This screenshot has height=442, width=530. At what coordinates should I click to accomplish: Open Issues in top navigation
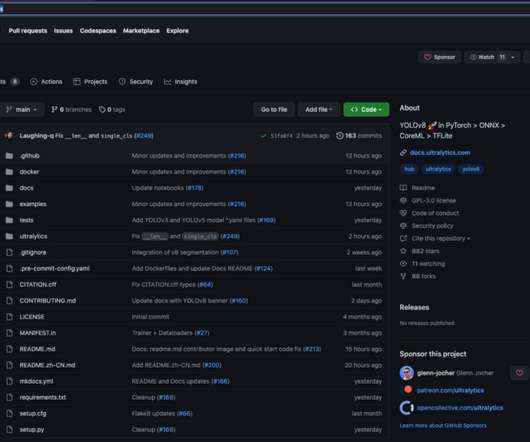[x=63, y=31]
